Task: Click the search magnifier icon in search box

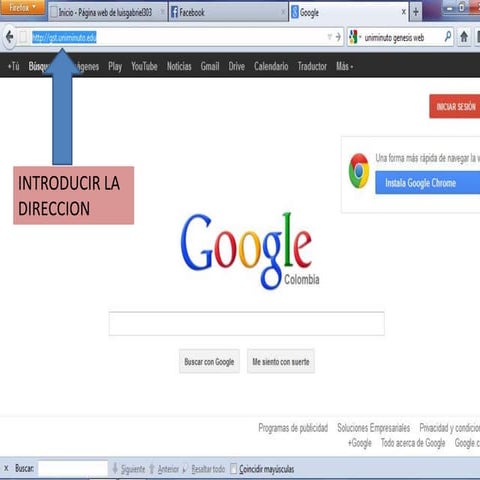Action: (448, 36)
